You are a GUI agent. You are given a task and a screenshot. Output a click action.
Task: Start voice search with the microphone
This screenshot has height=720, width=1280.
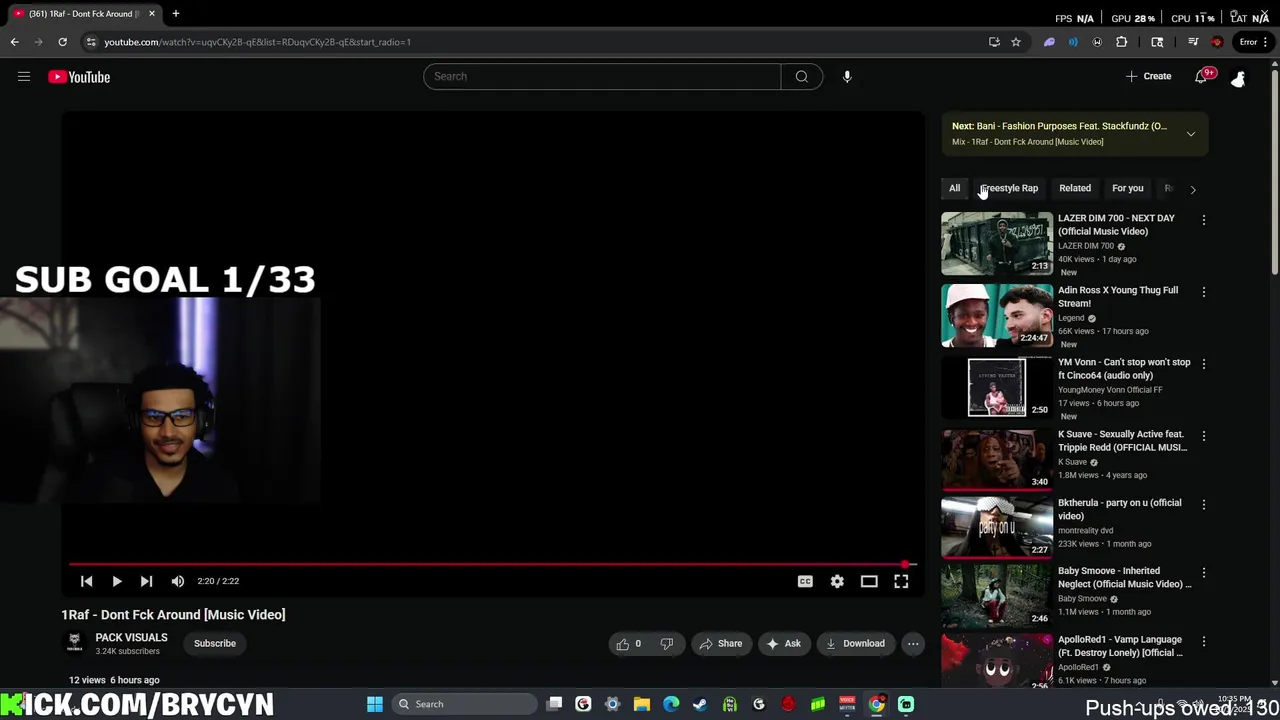tap(847, 76)
